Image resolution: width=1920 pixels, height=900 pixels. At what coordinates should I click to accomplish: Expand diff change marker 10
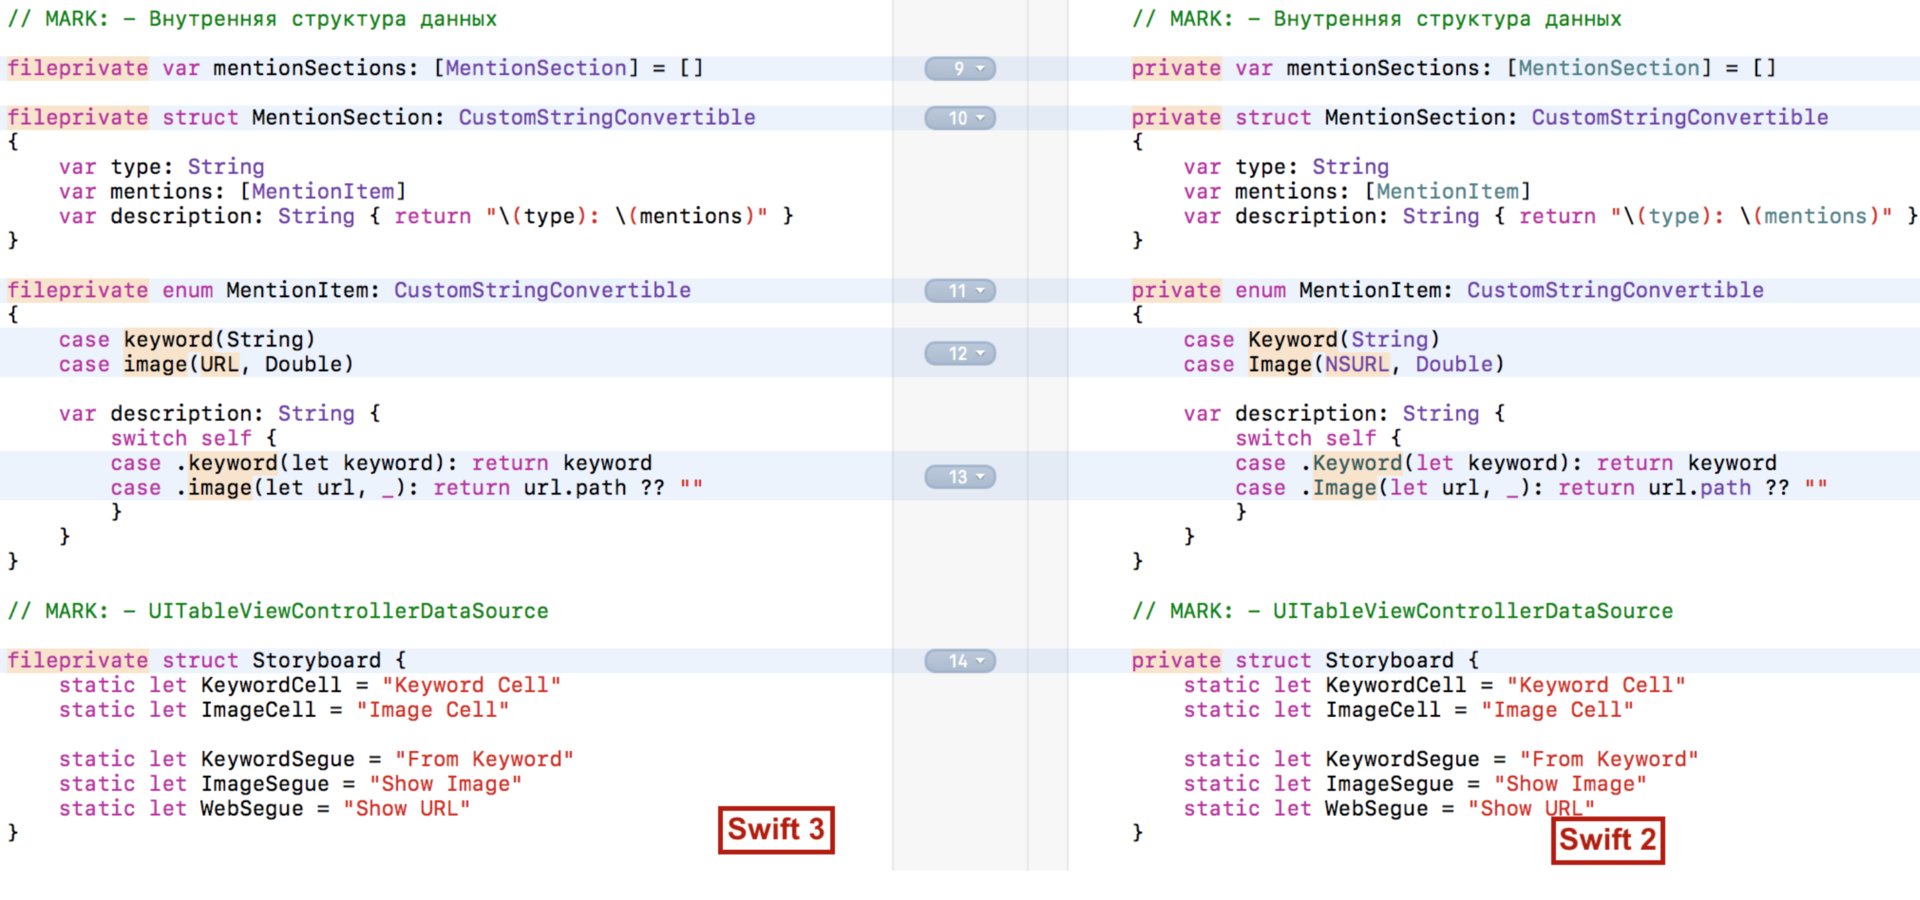959,117
